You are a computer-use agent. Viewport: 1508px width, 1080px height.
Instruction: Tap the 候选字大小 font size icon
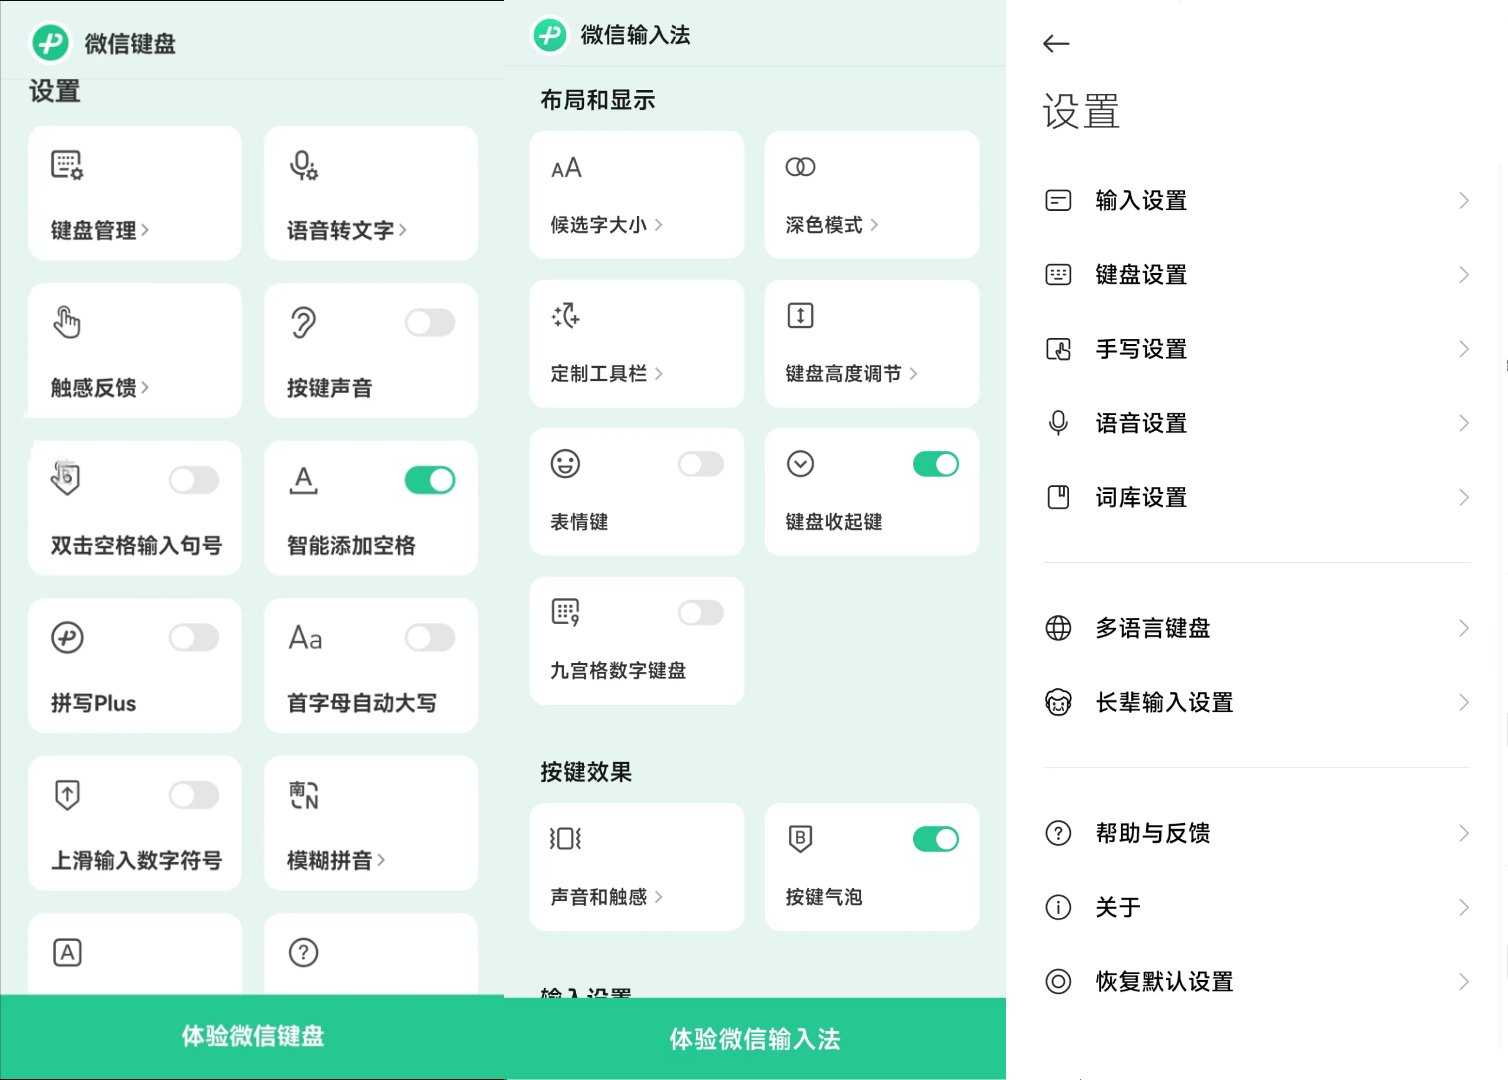(566, 168)
